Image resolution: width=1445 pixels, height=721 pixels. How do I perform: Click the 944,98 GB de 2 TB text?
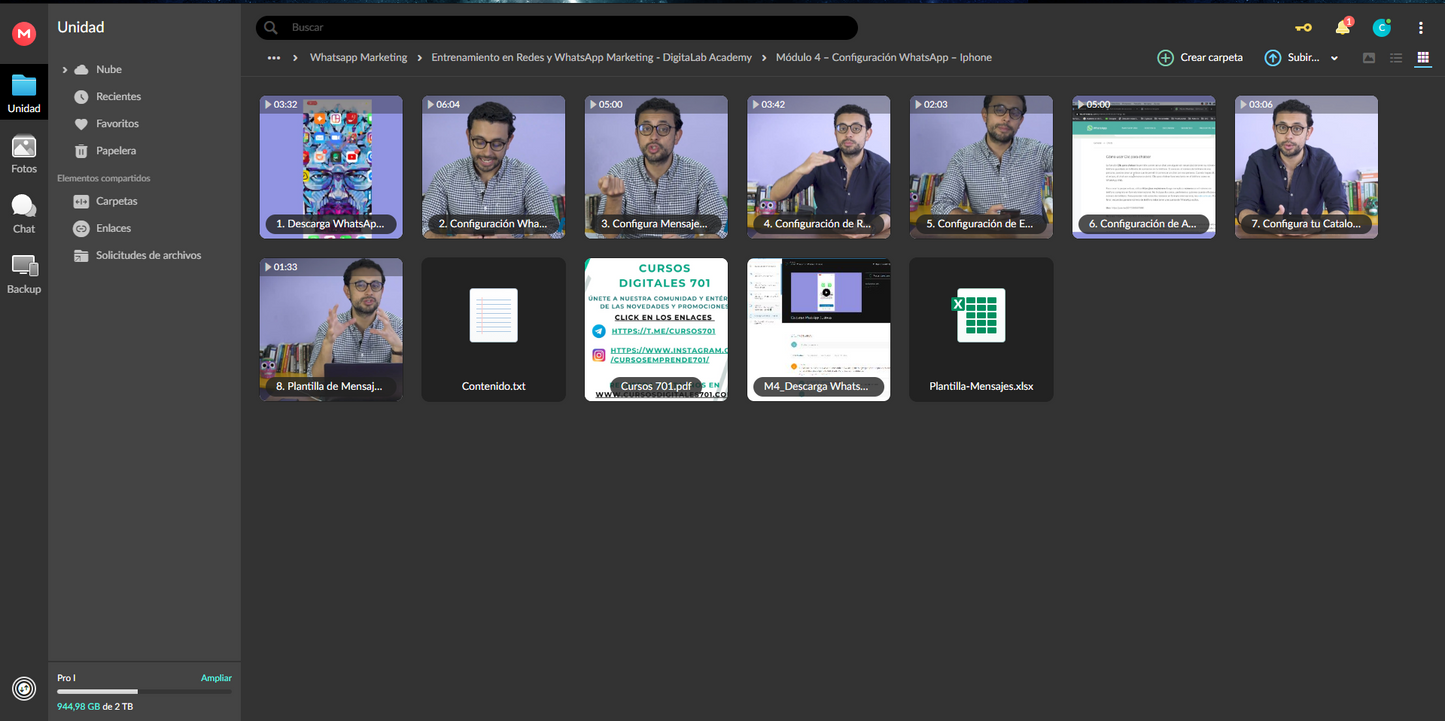95,707
